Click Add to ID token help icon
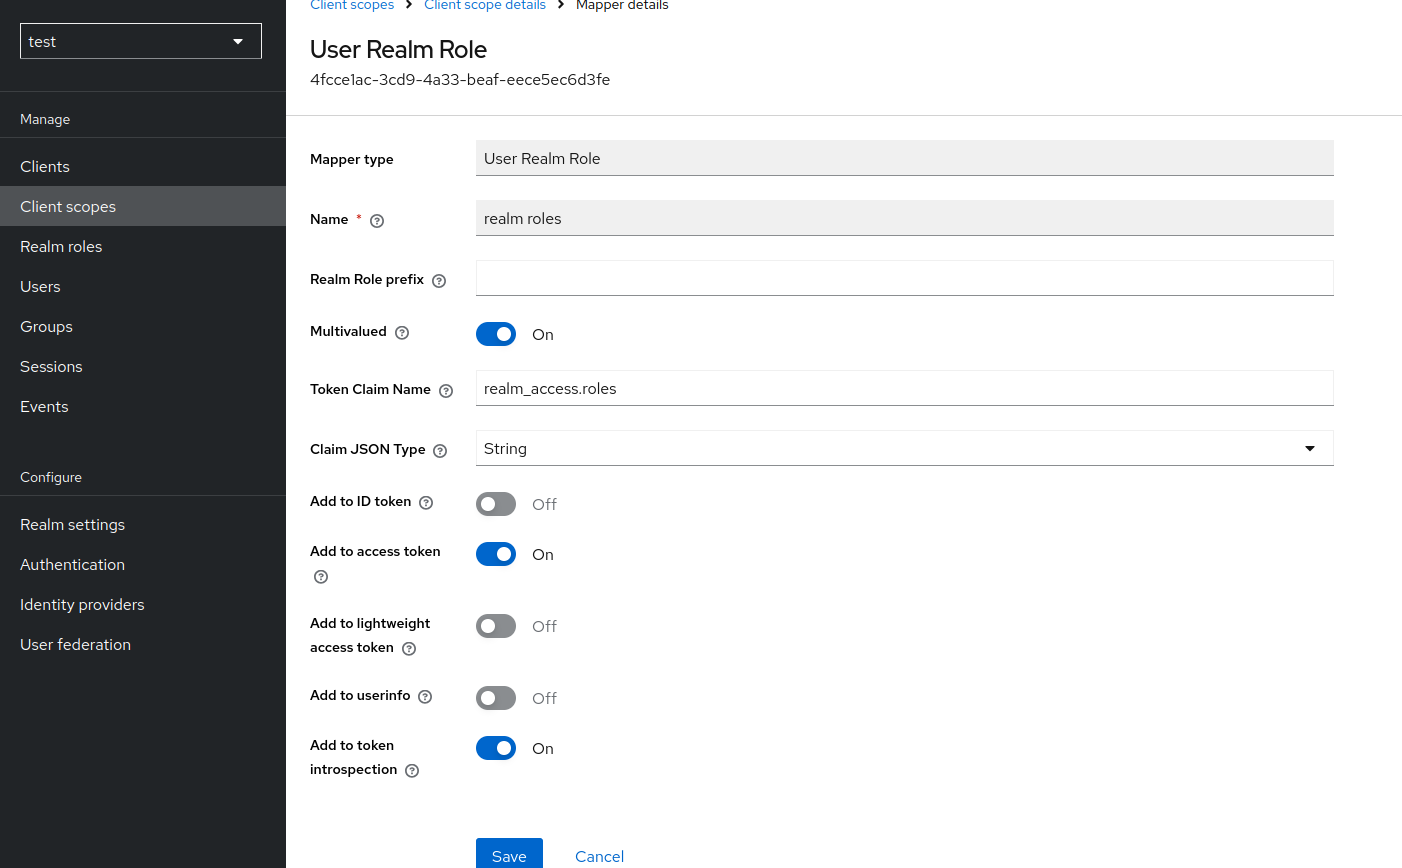The height and width of the screenshot is (868, 1402). [x=426, y=503]
